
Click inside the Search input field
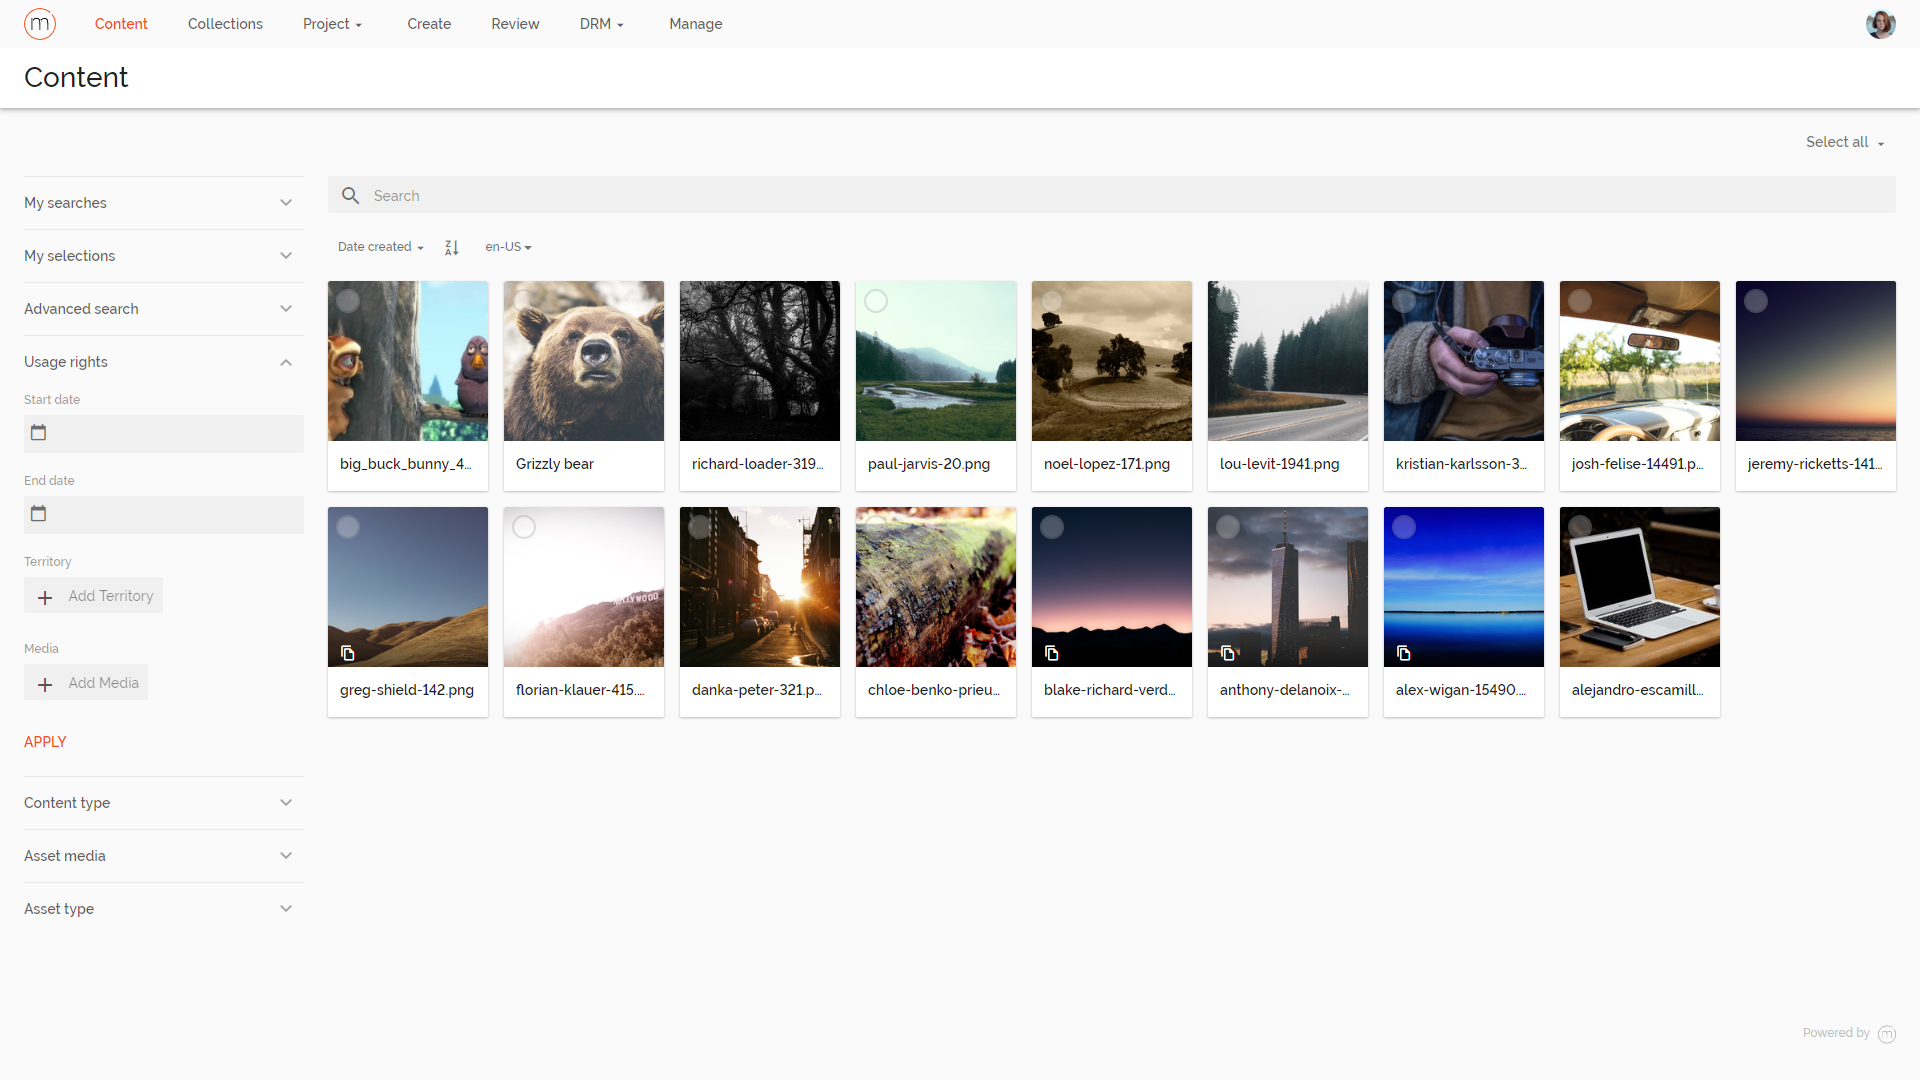(700, 195)
